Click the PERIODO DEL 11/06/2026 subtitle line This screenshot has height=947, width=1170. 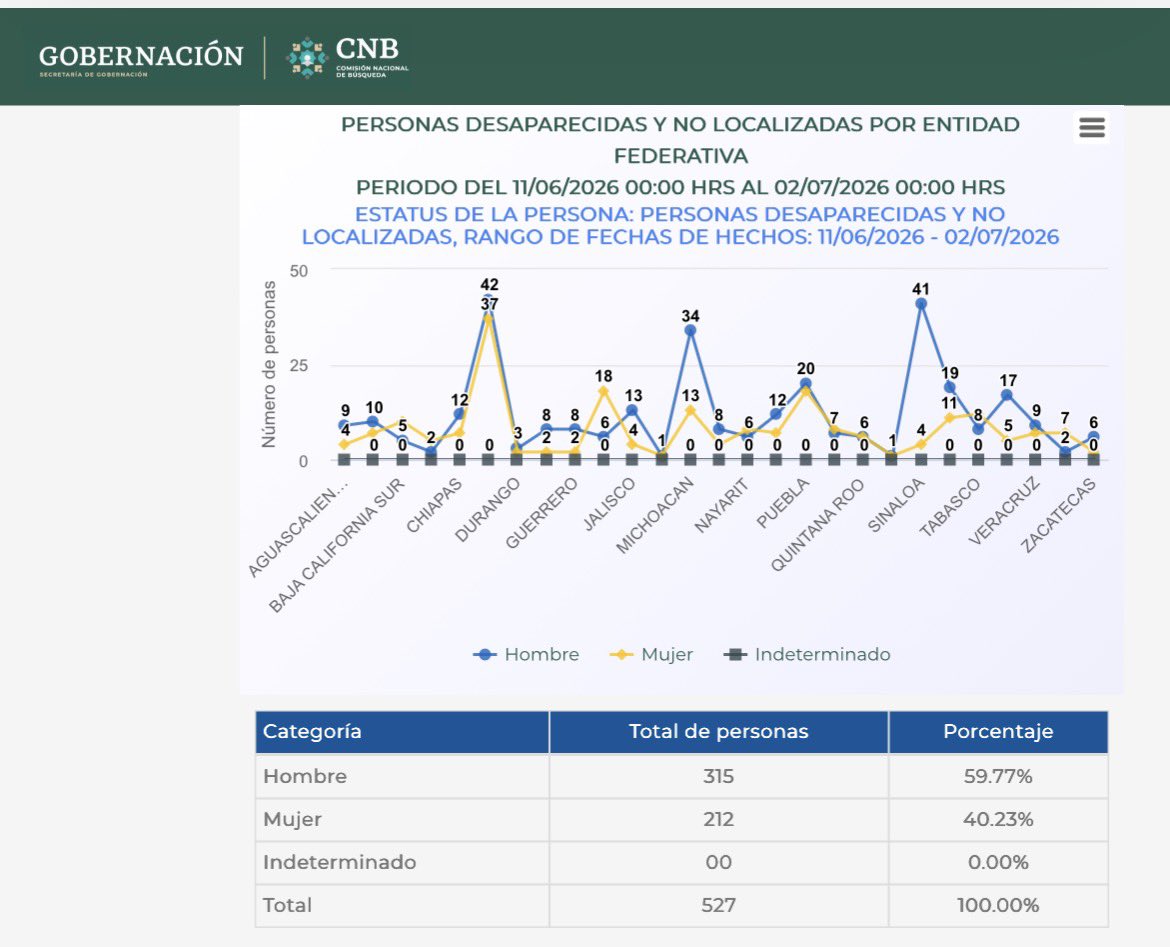pos(681,187)
